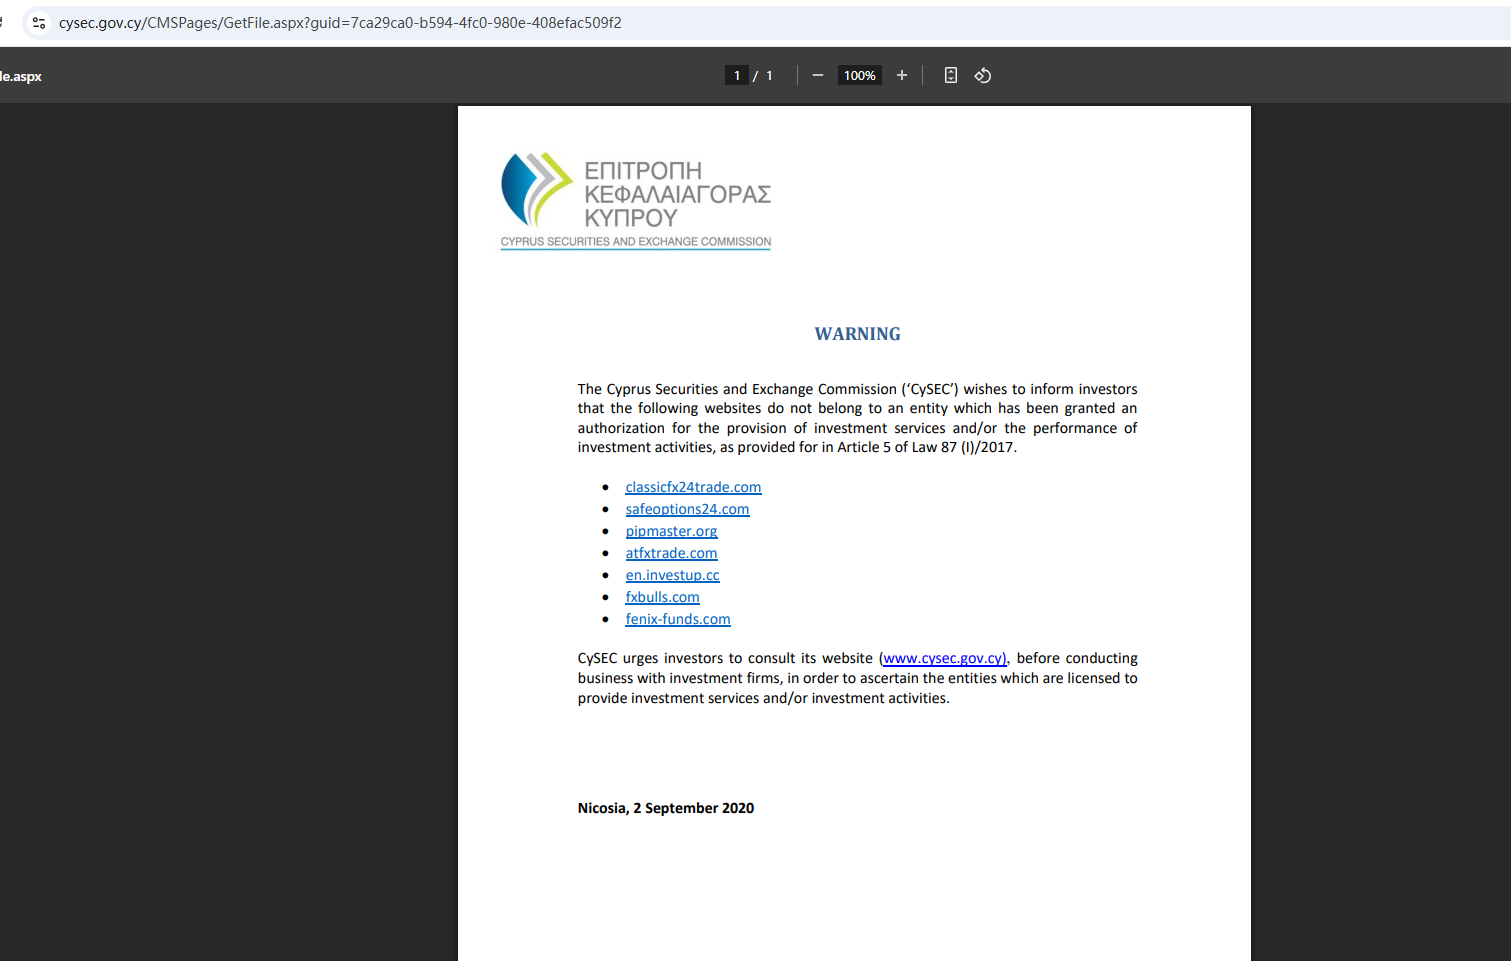The width and height of the screenshot is (1511, 961).
Task: Zoom out using the minus button
Action: tap(818, 76)
